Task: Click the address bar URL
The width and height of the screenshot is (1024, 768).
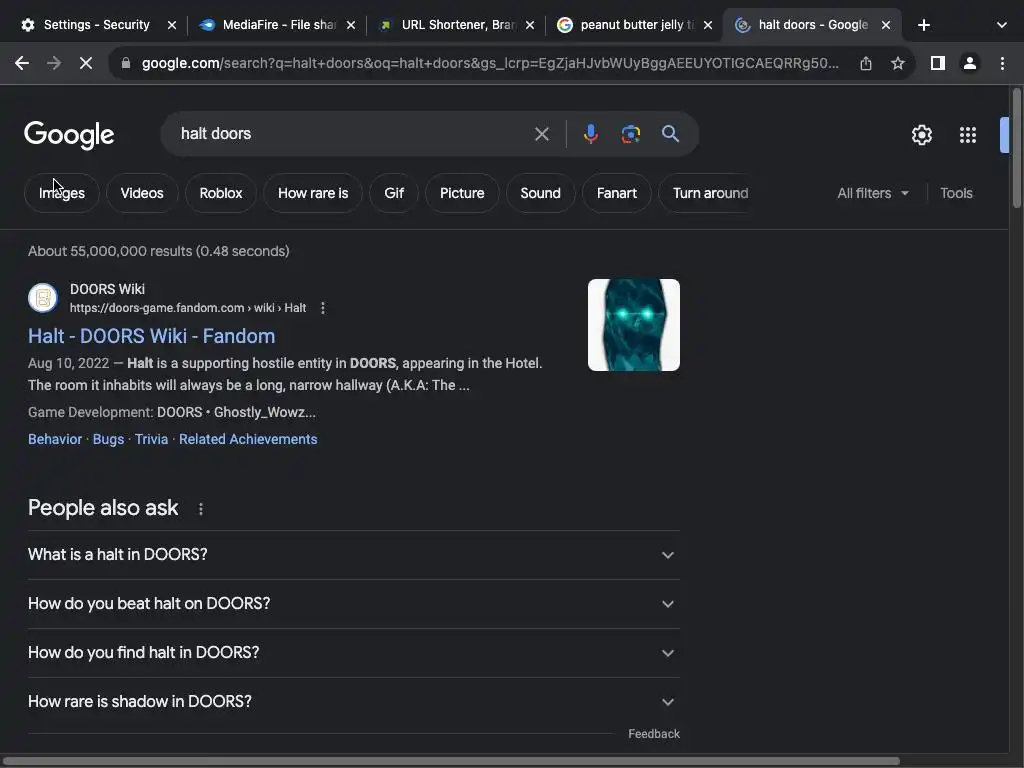Action: [490, 63]
